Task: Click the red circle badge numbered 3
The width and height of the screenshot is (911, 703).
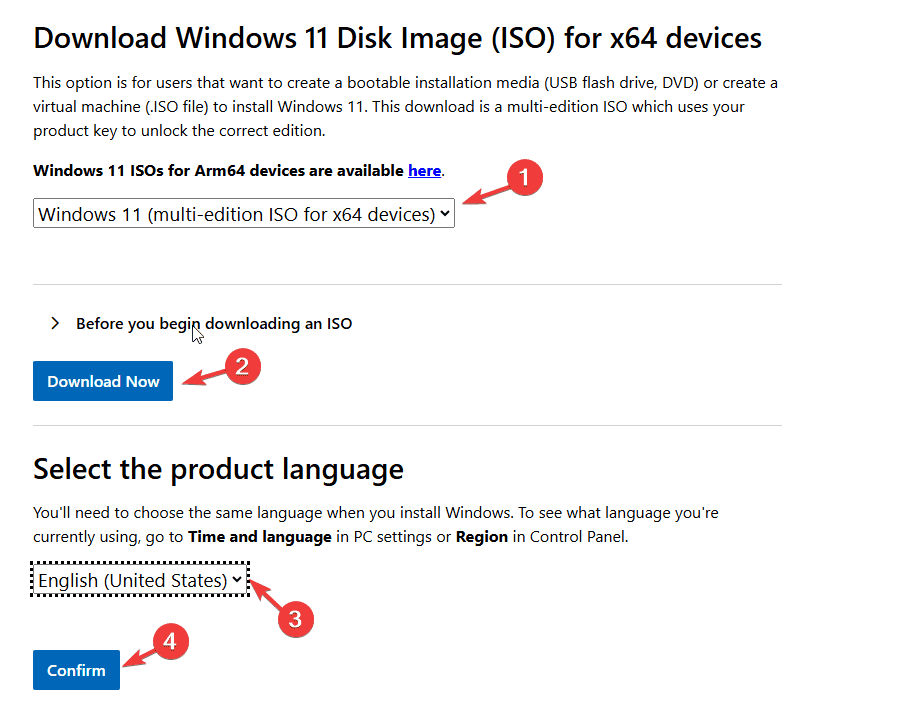Action: [295, 619]
